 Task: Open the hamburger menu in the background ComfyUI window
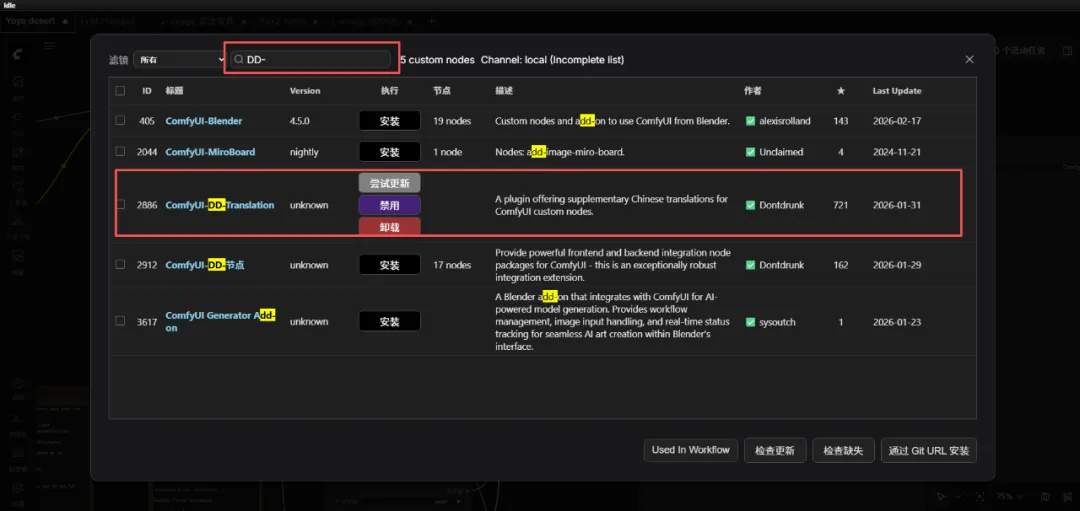49,46
